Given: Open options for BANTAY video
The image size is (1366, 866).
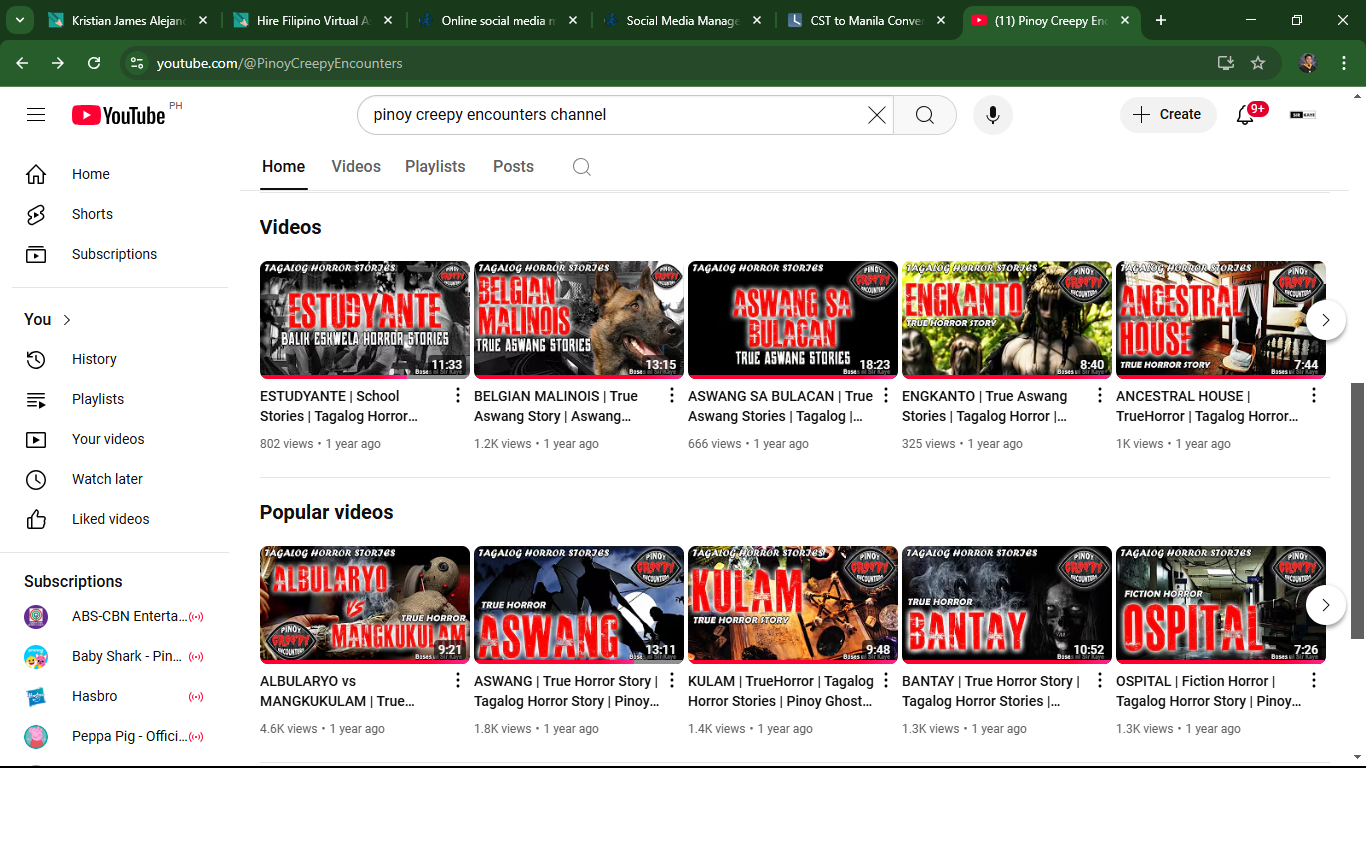Looking at the screenshot, I should [x=1100, y=680].
